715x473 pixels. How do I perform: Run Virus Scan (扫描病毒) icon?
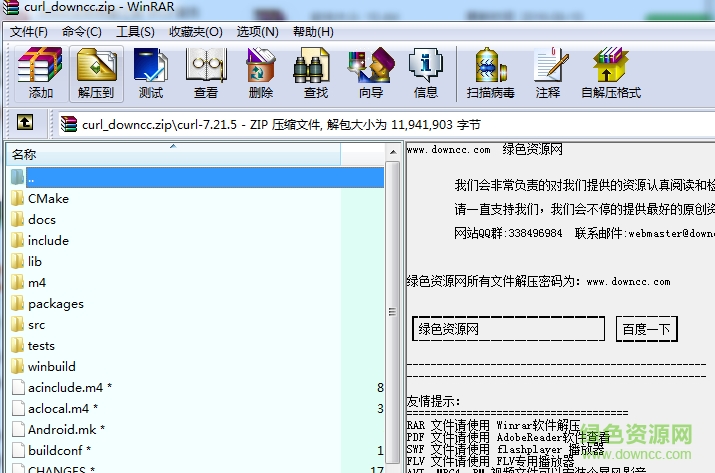pos(490,73)
